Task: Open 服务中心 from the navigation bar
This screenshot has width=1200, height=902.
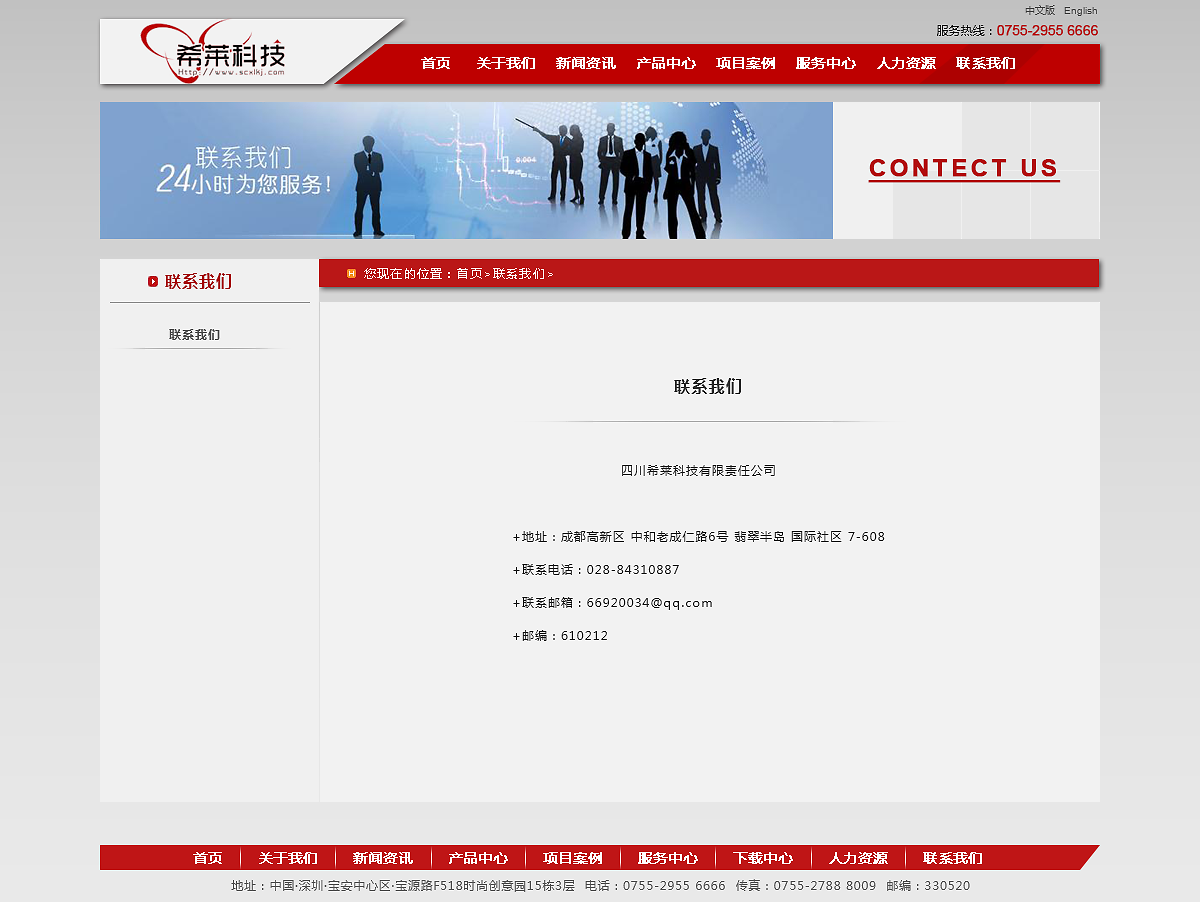Action: coord(825,63)
